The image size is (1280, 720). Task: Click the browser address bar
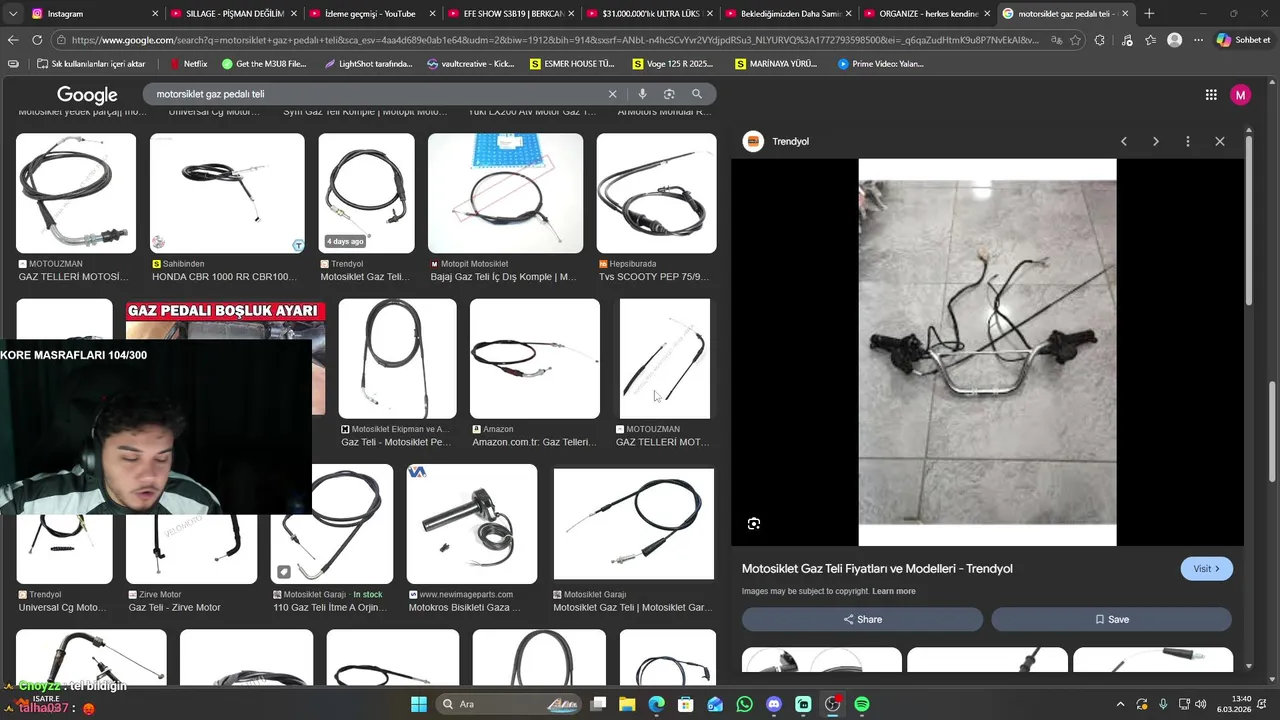click(x=555, y=40)
